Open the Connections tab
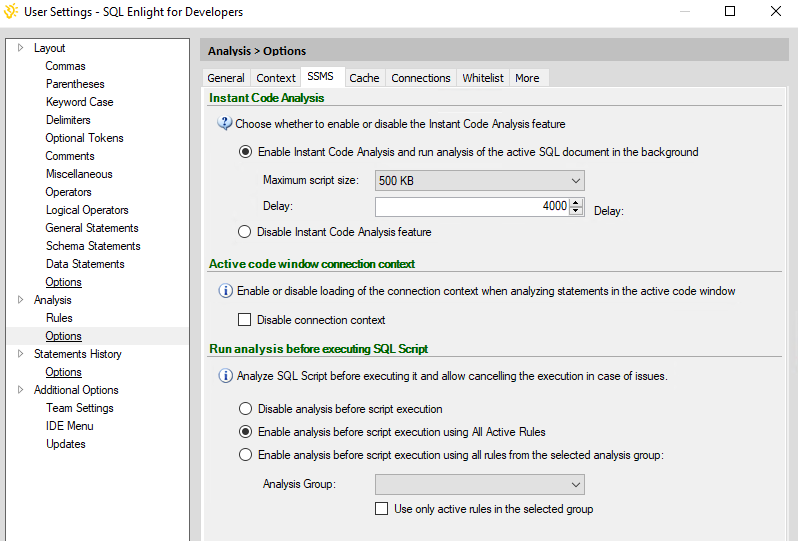Screen dimensions: 798x541 click(421, 78)
